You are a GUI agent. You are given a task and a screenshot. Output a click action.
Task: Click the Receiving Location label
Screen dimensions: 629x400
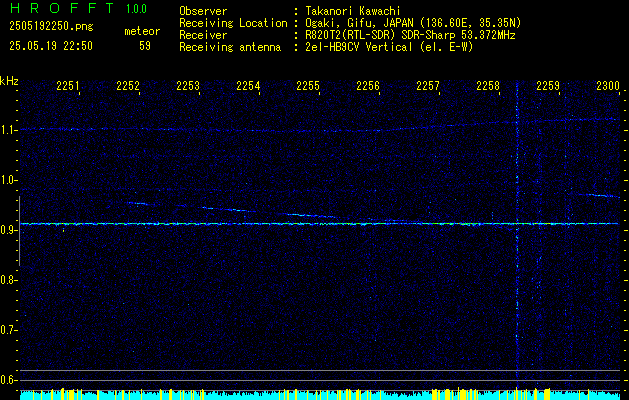click(233, 23)
